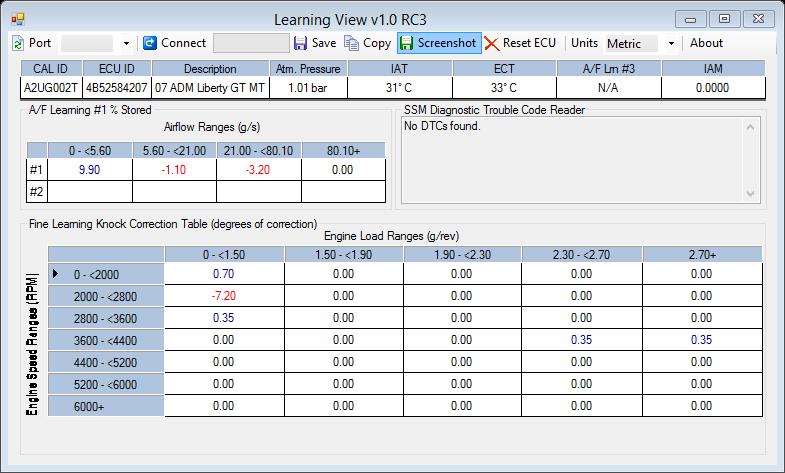Viewport: 785px width, 473px height.
Task: Select the 9.90 A/F learning cell
Action: point(88,170)
